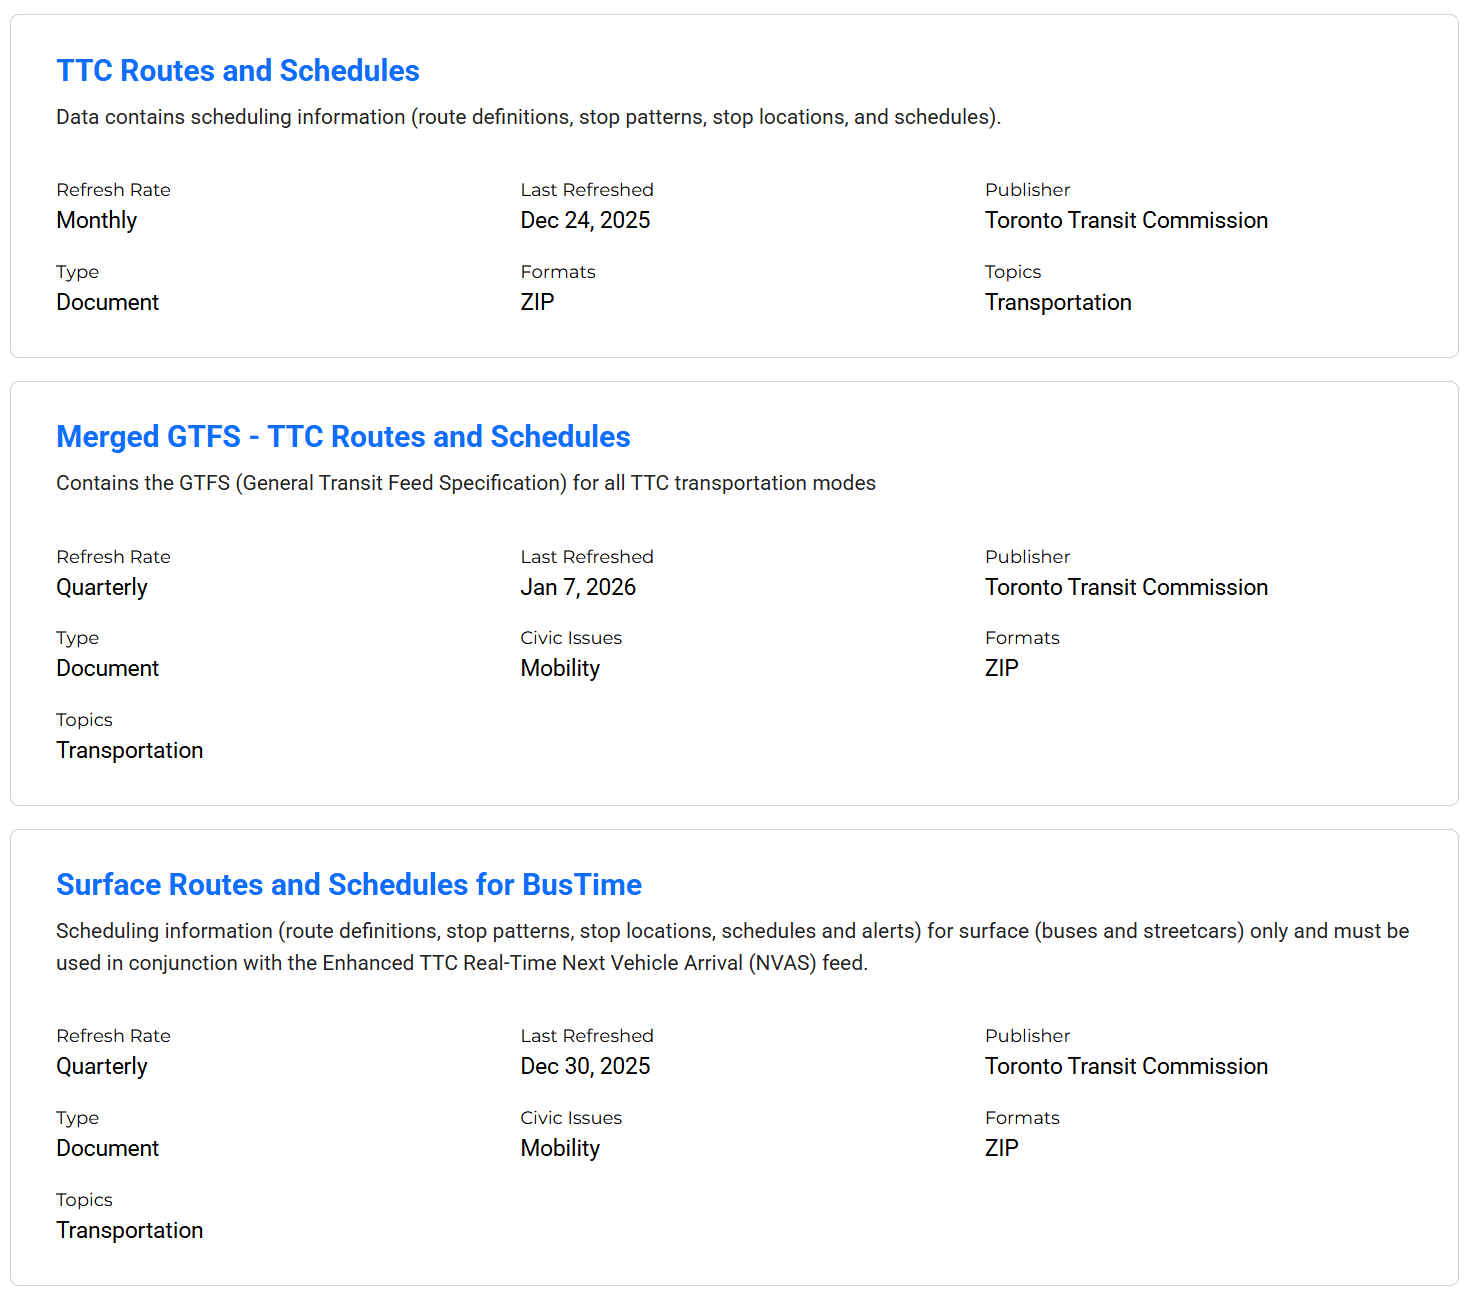Open Surface Routes and Schedules for BusTime

click(x=349, y=885)
